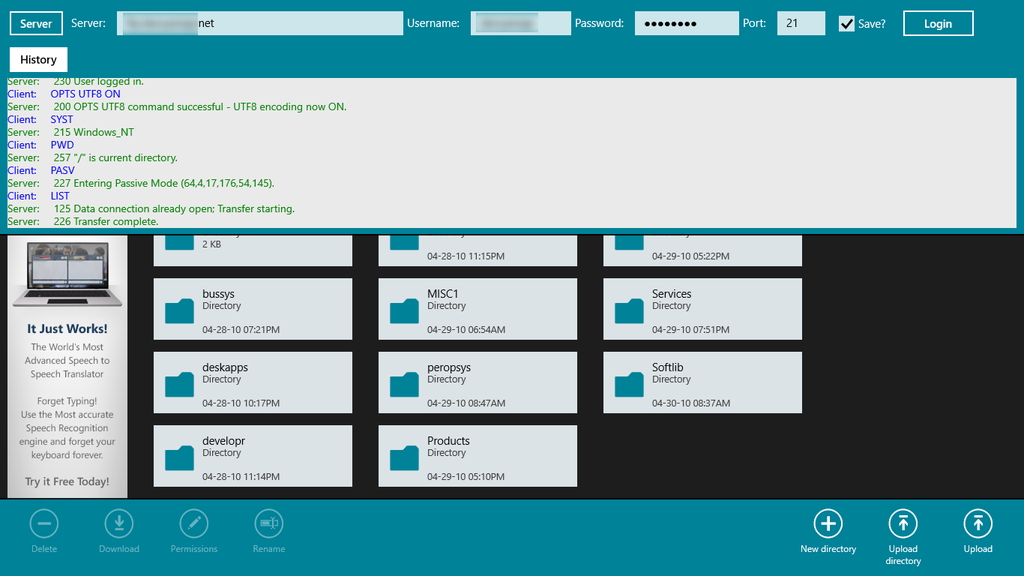Click the date '04-29-10 06:54AM'
This screenshot has width=1024, height=576.
466,330
